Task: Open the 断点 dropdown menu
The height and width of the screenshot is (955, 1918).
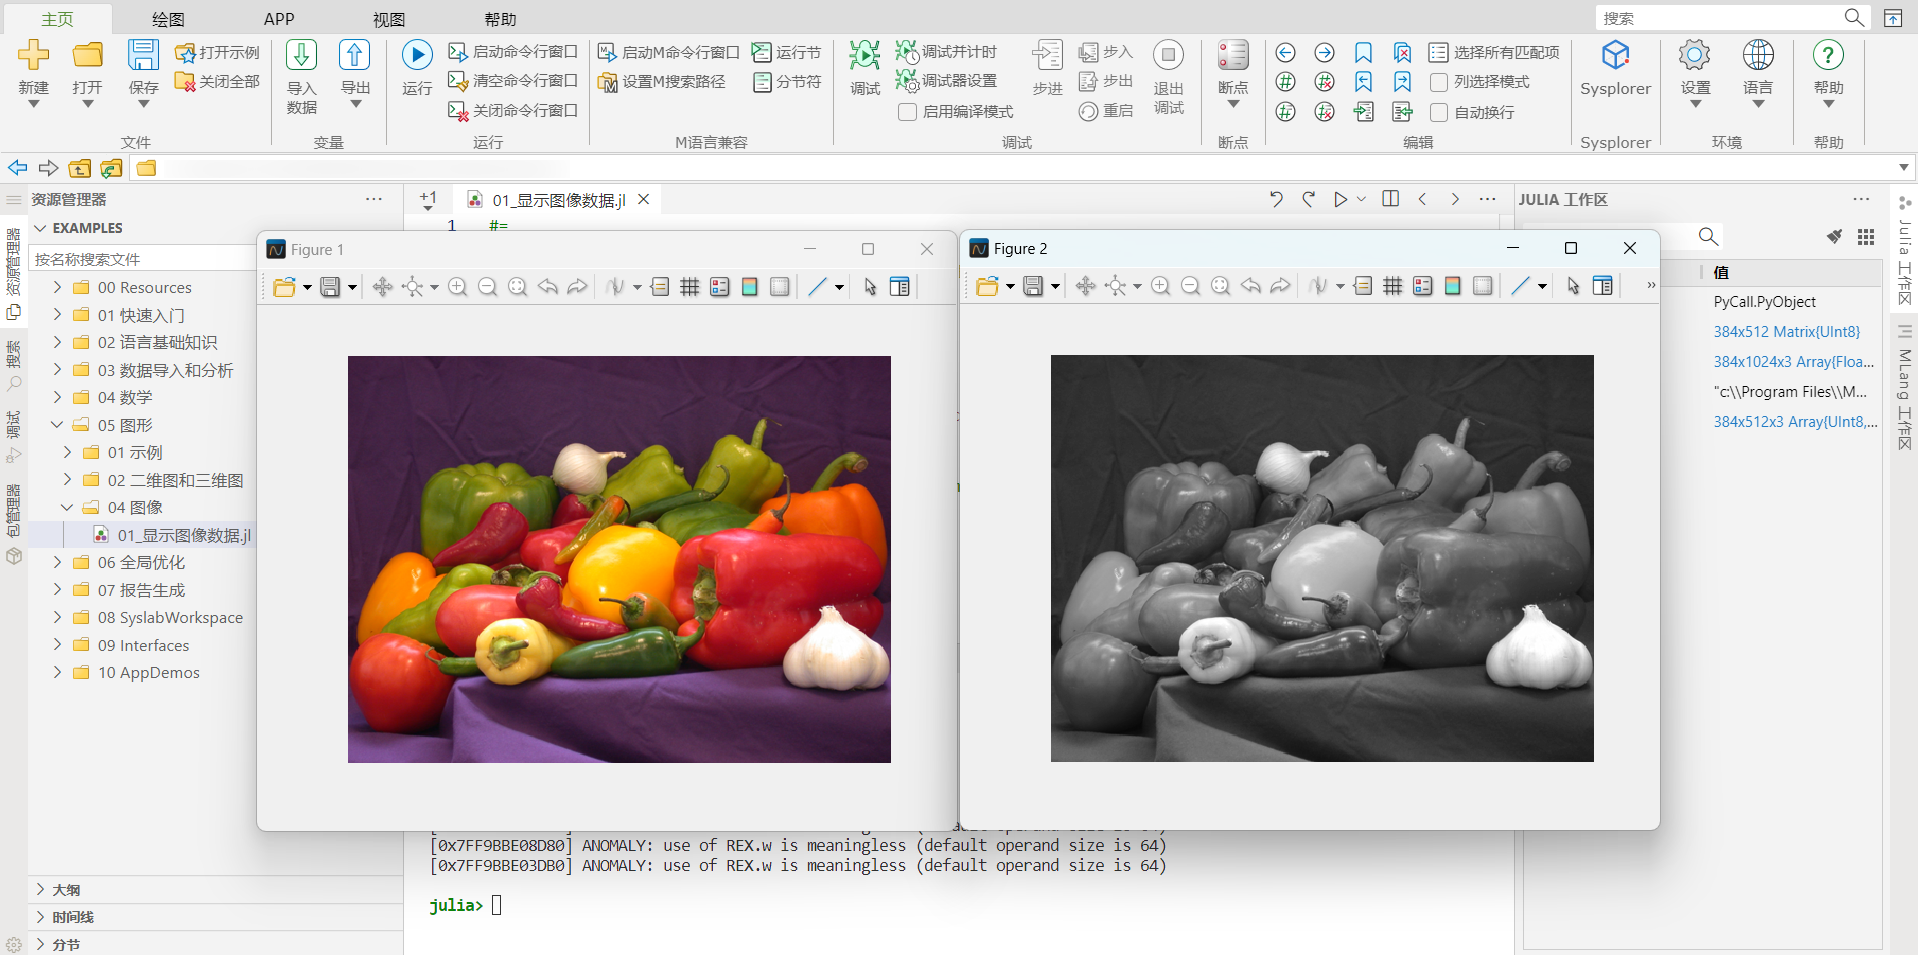Action: (1233, 104)
